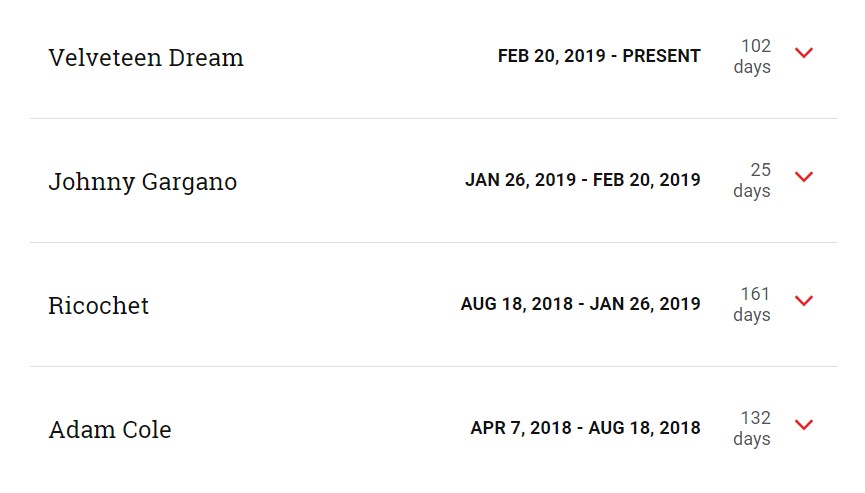Screen dimensions: 865x493
Task: Select the 25 days reign length
Action: click(x=752, y=180)
